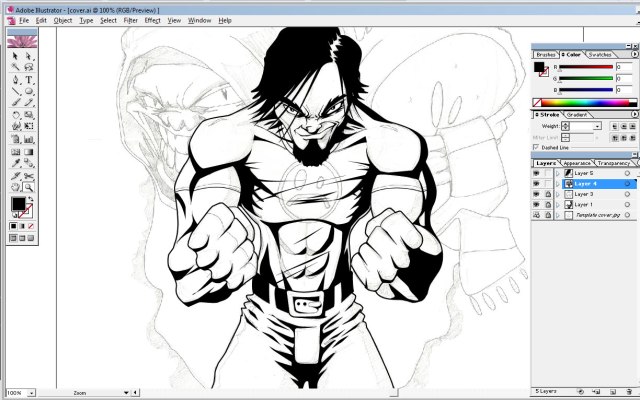Switch to the Brushes tab
Screen dimensions: 640x400
point(546,55)
